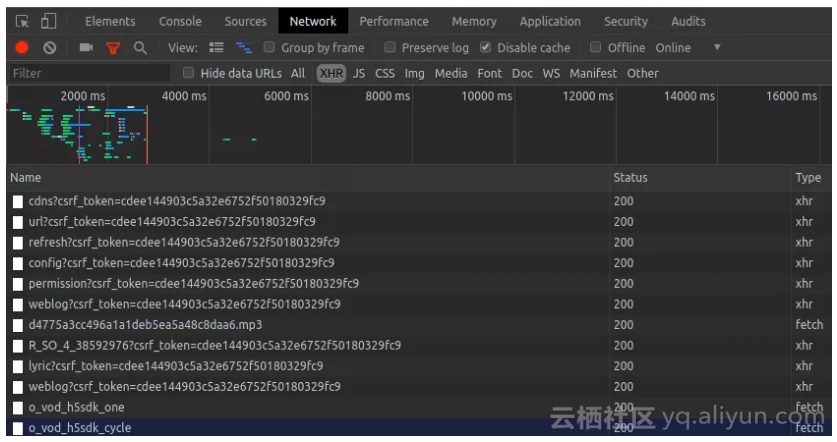The width and height of the screenshot is (837, 442).
Task: Filter requests by Font
Action: (489, 73)
